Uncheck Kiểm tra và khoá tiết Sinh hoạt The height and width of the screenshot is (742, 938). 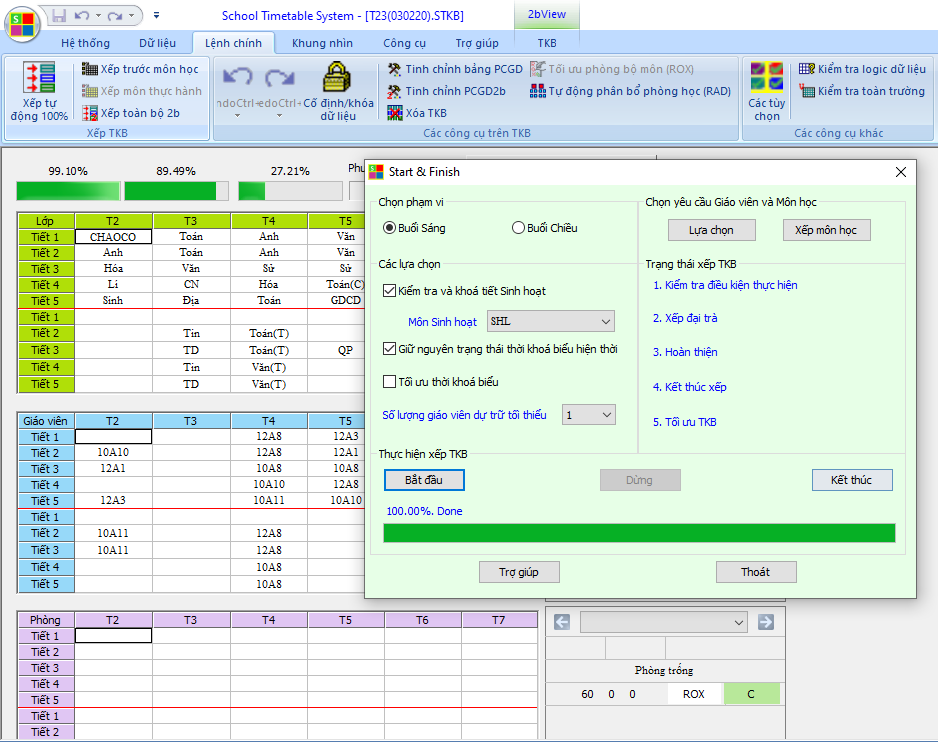[390, 291]
